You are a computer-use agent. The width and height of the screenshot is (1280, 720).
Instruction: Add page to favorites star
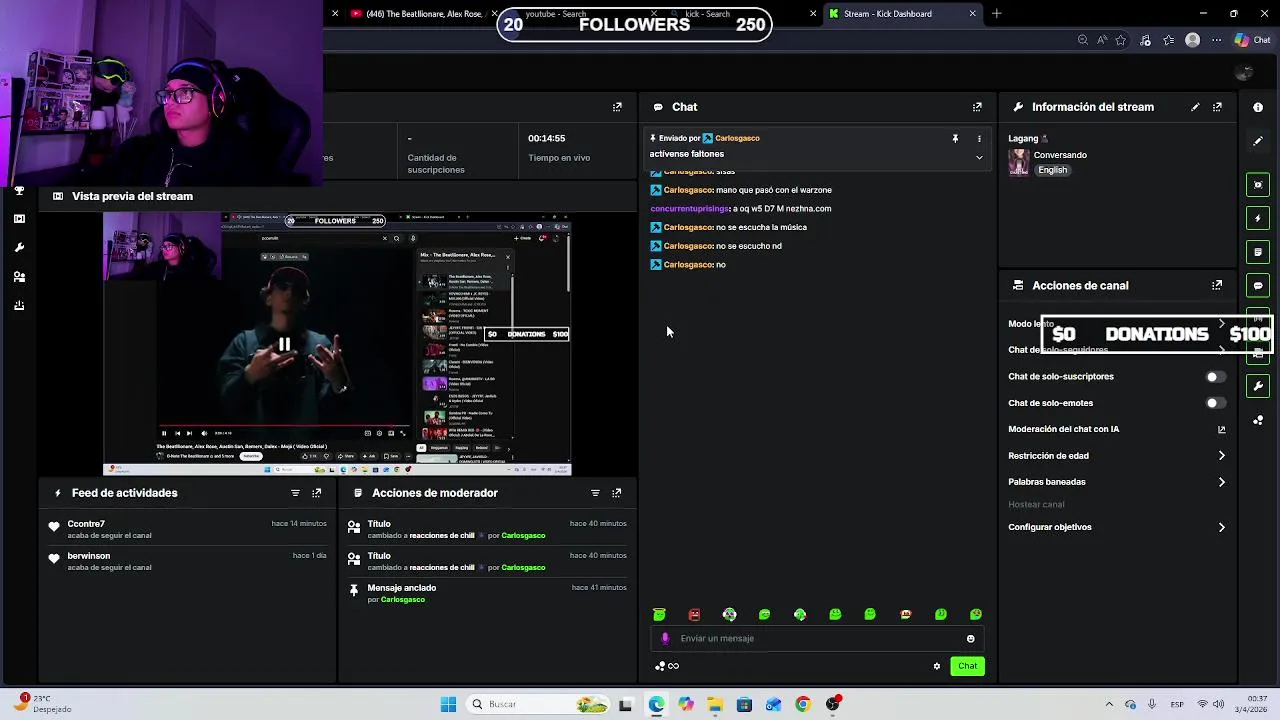pyautogui.click(x=1121, y=40)
